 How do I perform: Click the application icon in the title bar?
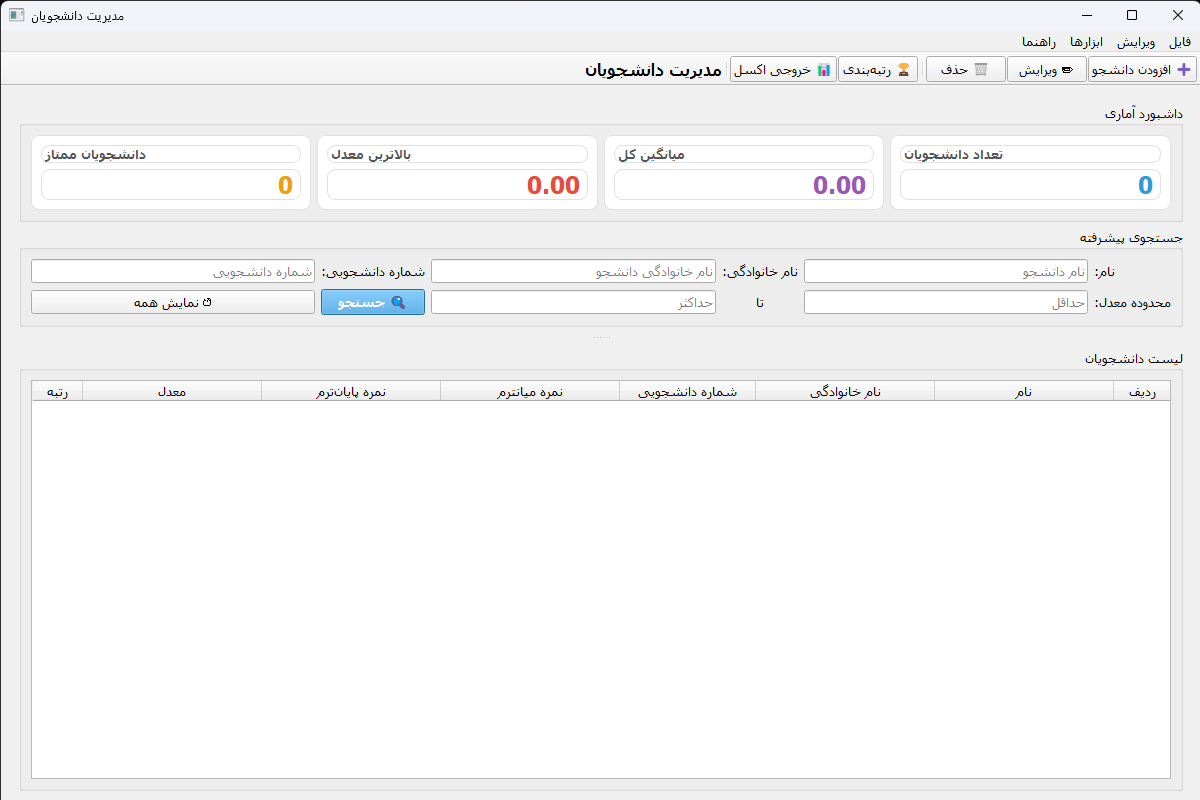(16, 15)
